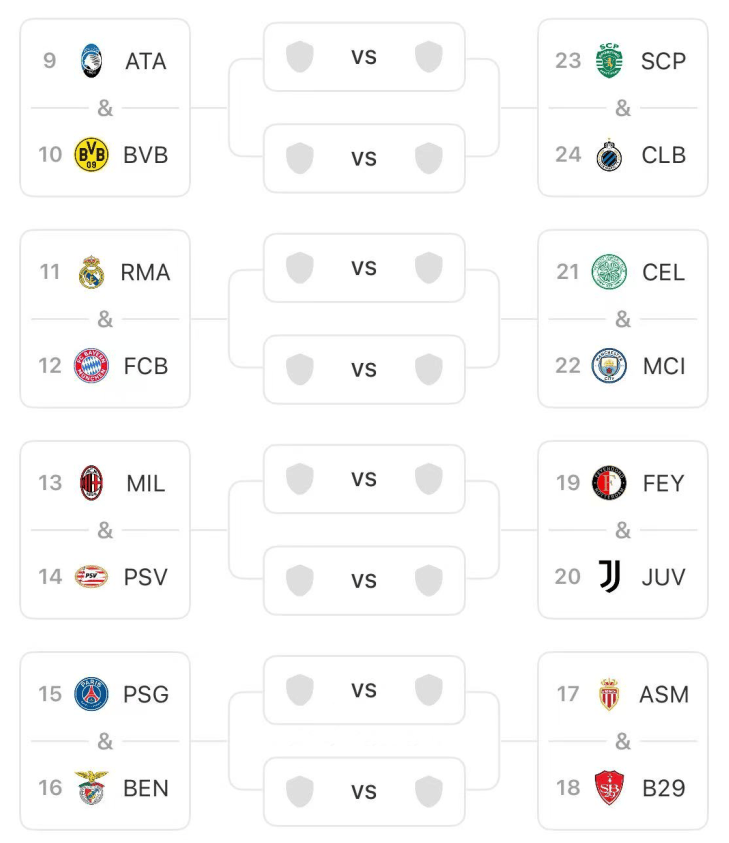Click the Sporting CP green badge
Viewport: 729px width, 843px height.
(608, 61)
